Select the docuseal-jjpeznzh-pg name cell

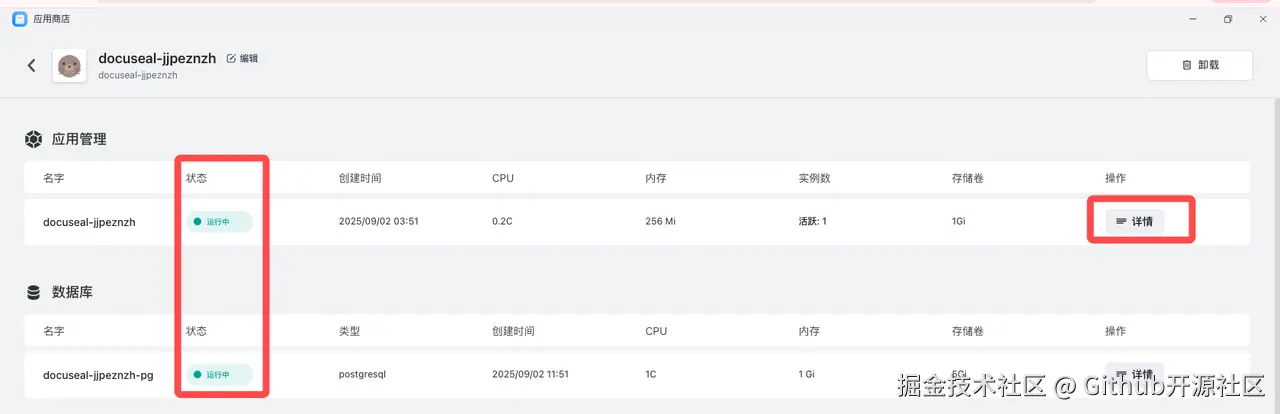pyautogui.click(x=98, y=375)
